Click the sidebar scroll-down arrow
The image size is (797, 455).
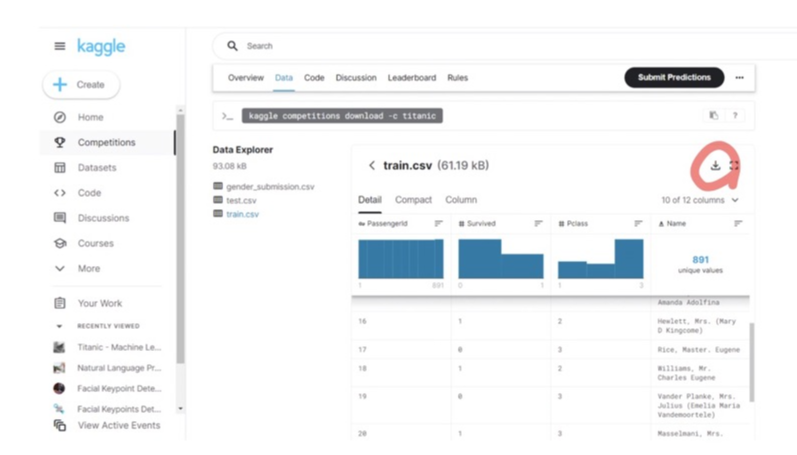[180, 409]
